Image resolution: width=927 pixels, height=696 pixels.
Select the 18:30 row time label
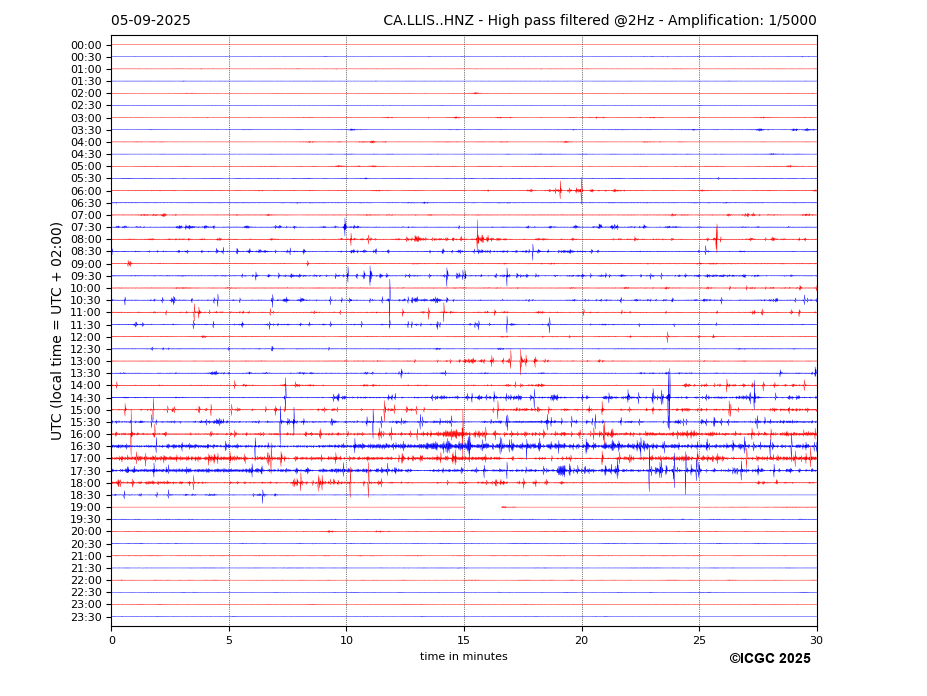[86, 496]
